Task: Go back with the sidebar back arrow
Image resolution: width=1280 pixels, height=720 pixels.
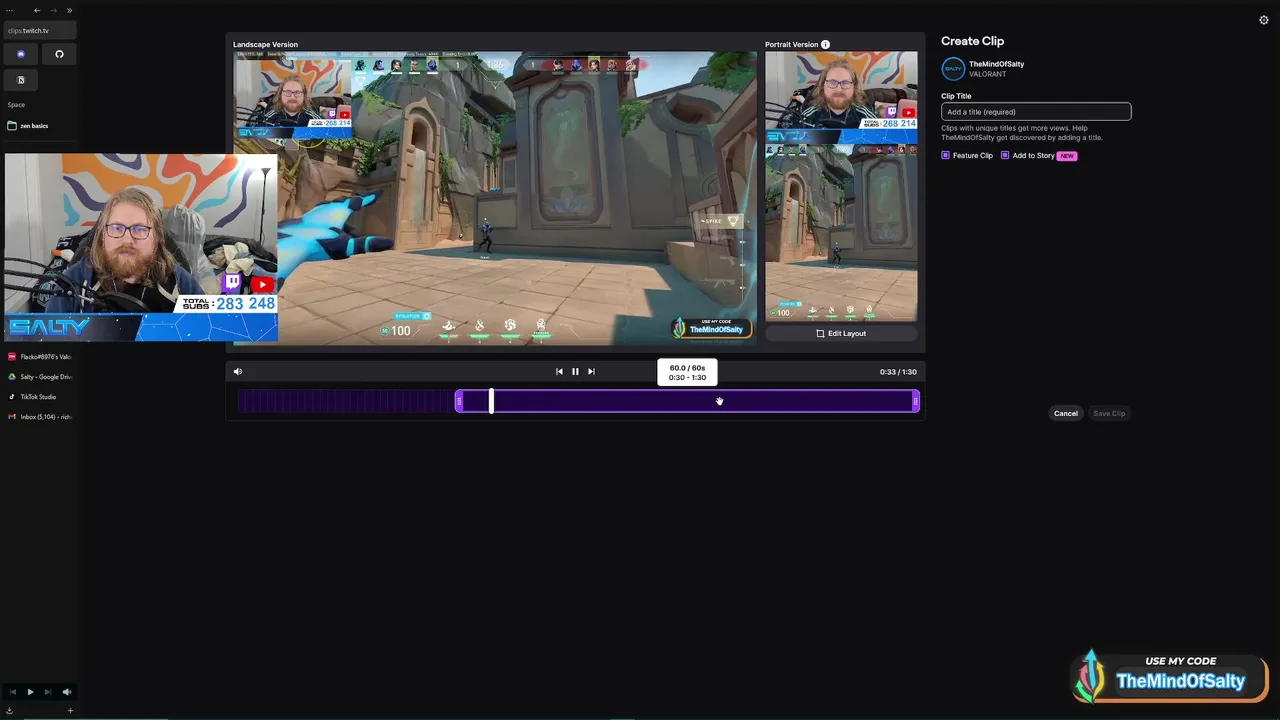Action: coord(37,10)
